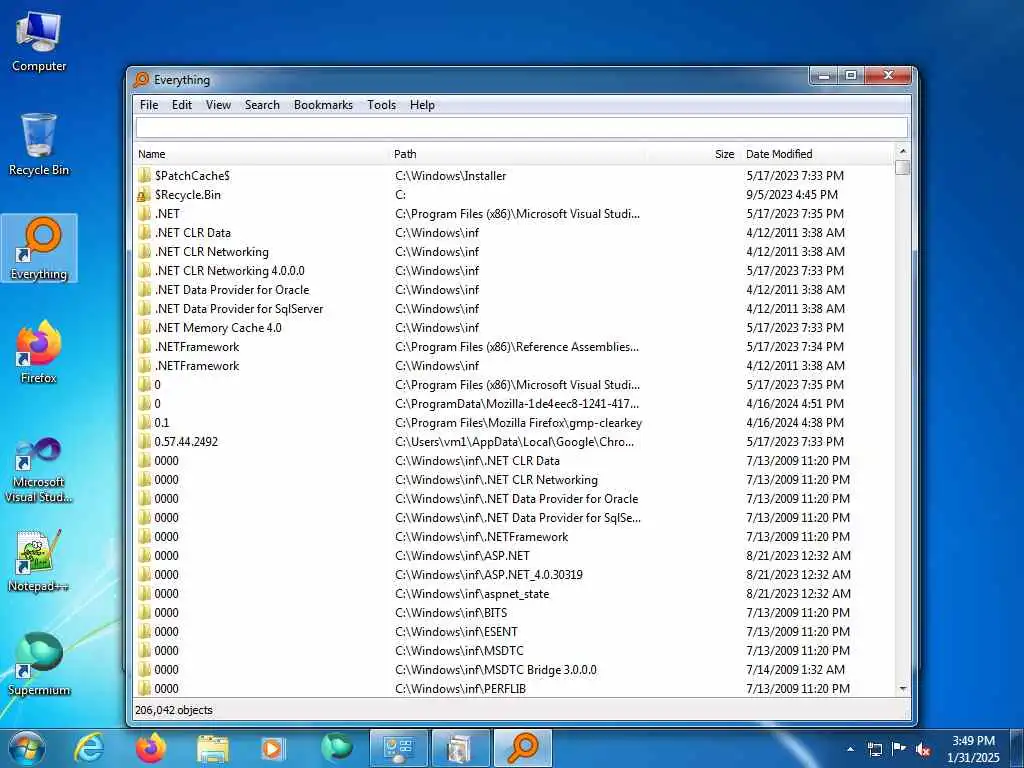This screenshot has height=768, width=1024.
Task: Open the taskbar clock showing 3:49 PM
Action: (x=973, y=749)
